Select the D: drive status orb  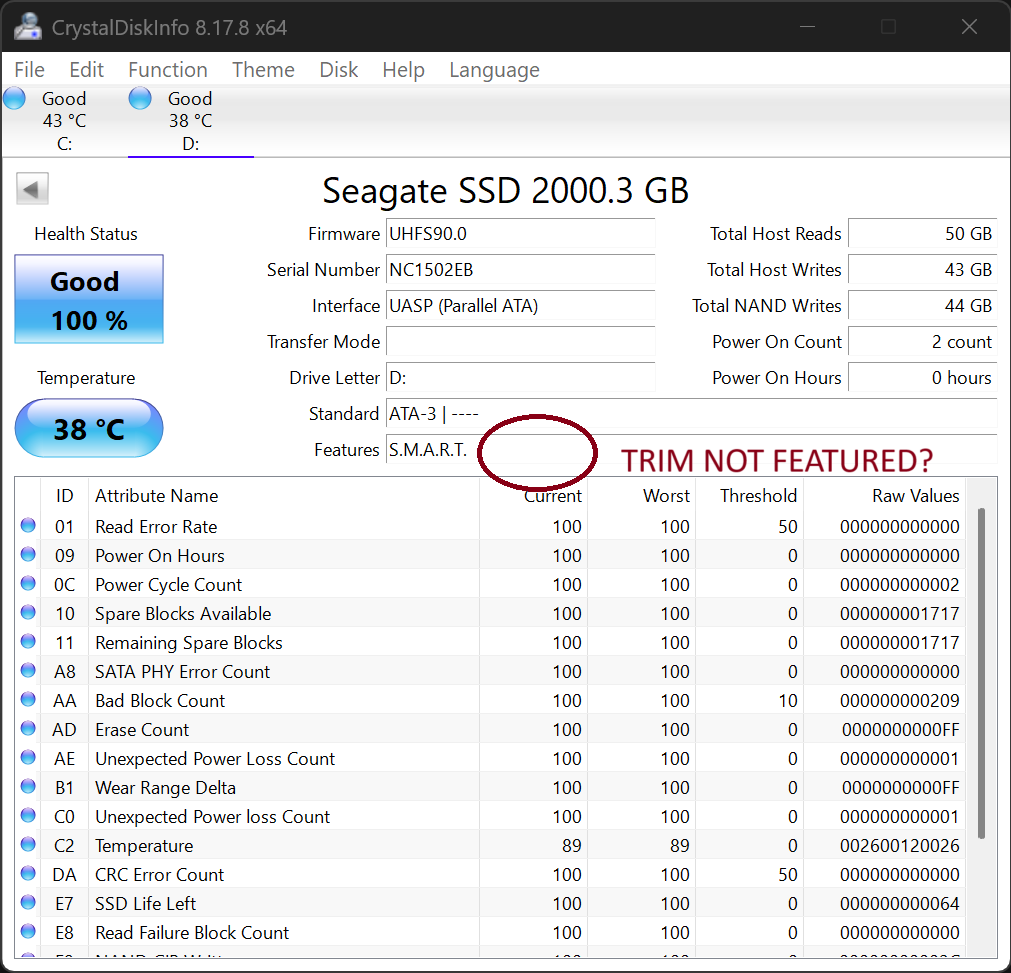click(141, 98)
